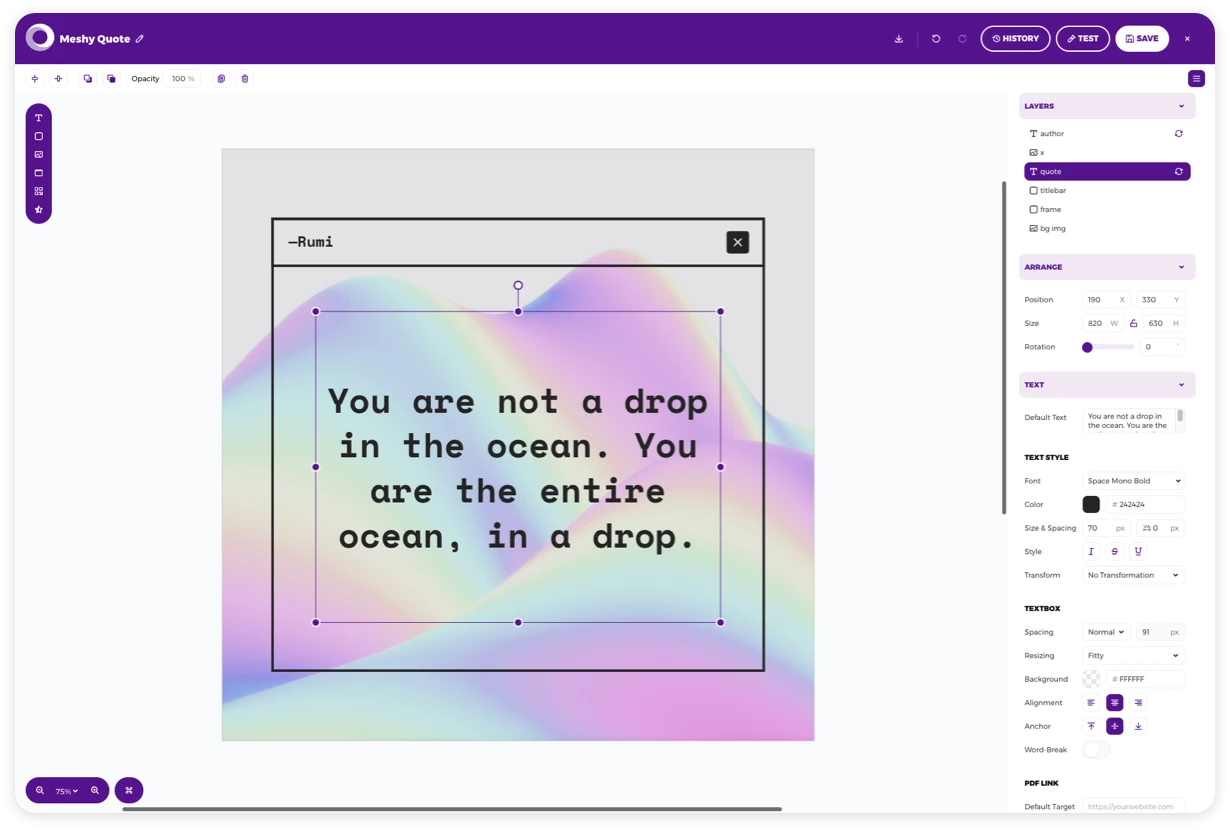Open the 75% zoom level dropdown
1230x830 pixels.
click(x=67, y=791)
